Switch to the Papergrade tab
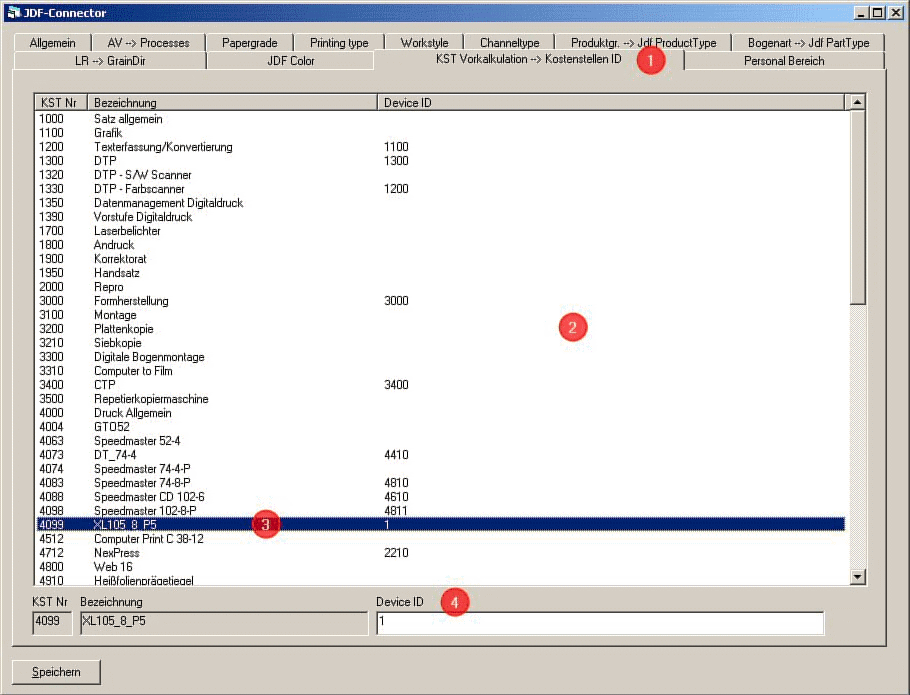The height and width of the screenshot is (695, 910). (x=250, y=42)
